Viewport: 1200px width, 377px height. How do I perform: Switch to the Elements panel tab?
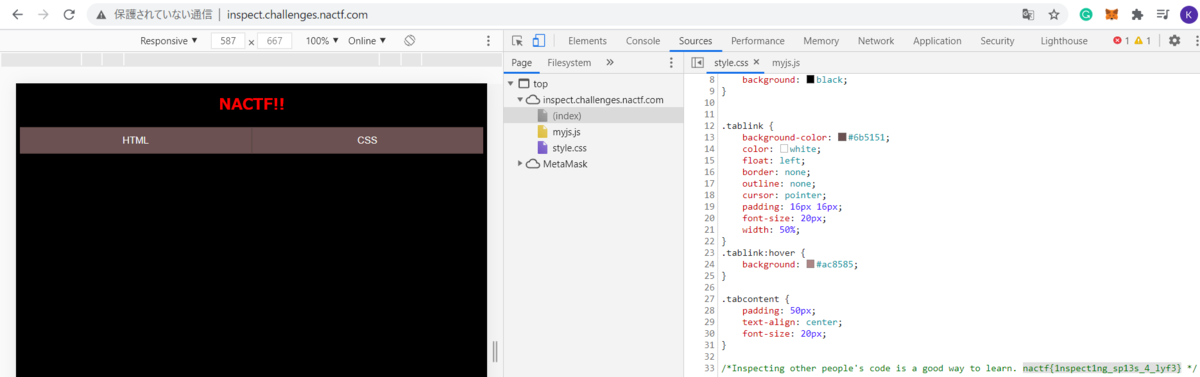point(587,41)
